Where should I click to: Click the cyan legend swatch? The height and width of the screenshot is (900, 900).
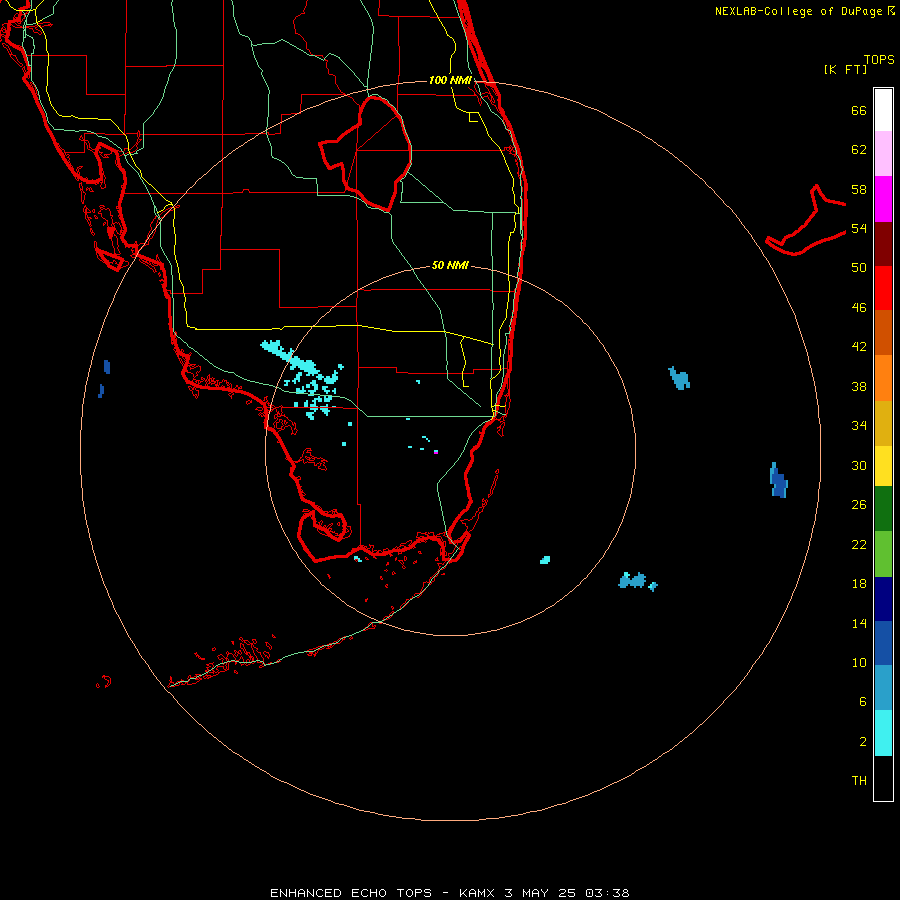[x=883, y=733]
